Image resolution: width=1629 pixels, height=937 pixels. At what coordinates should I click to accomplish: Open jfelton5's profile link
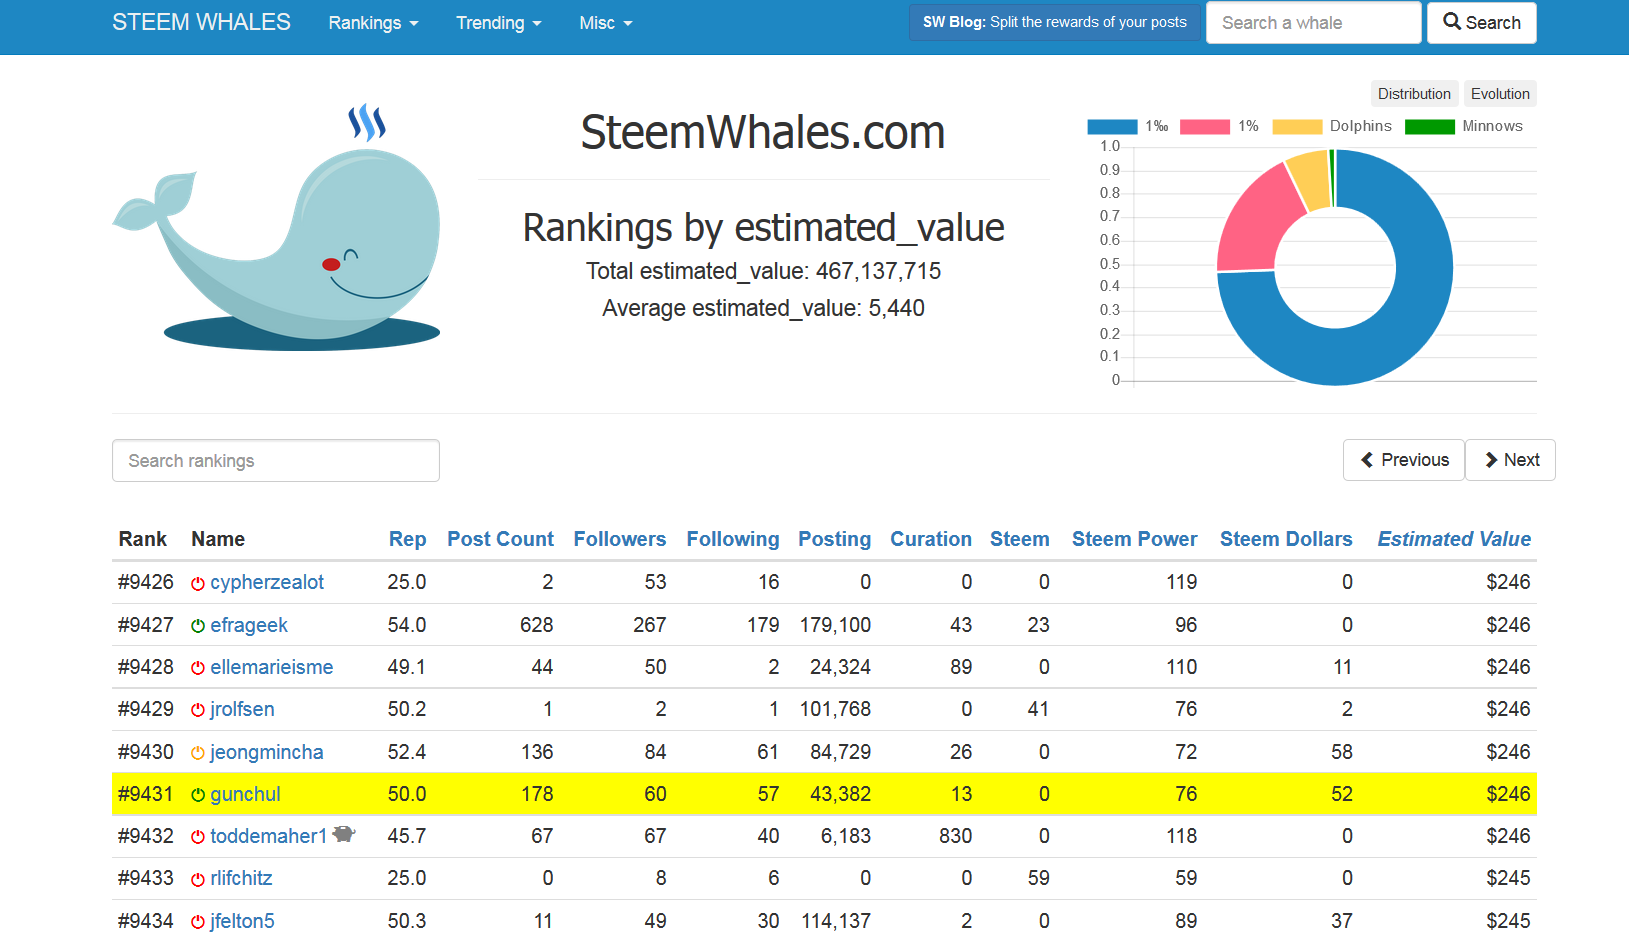[x=242, y=921]
